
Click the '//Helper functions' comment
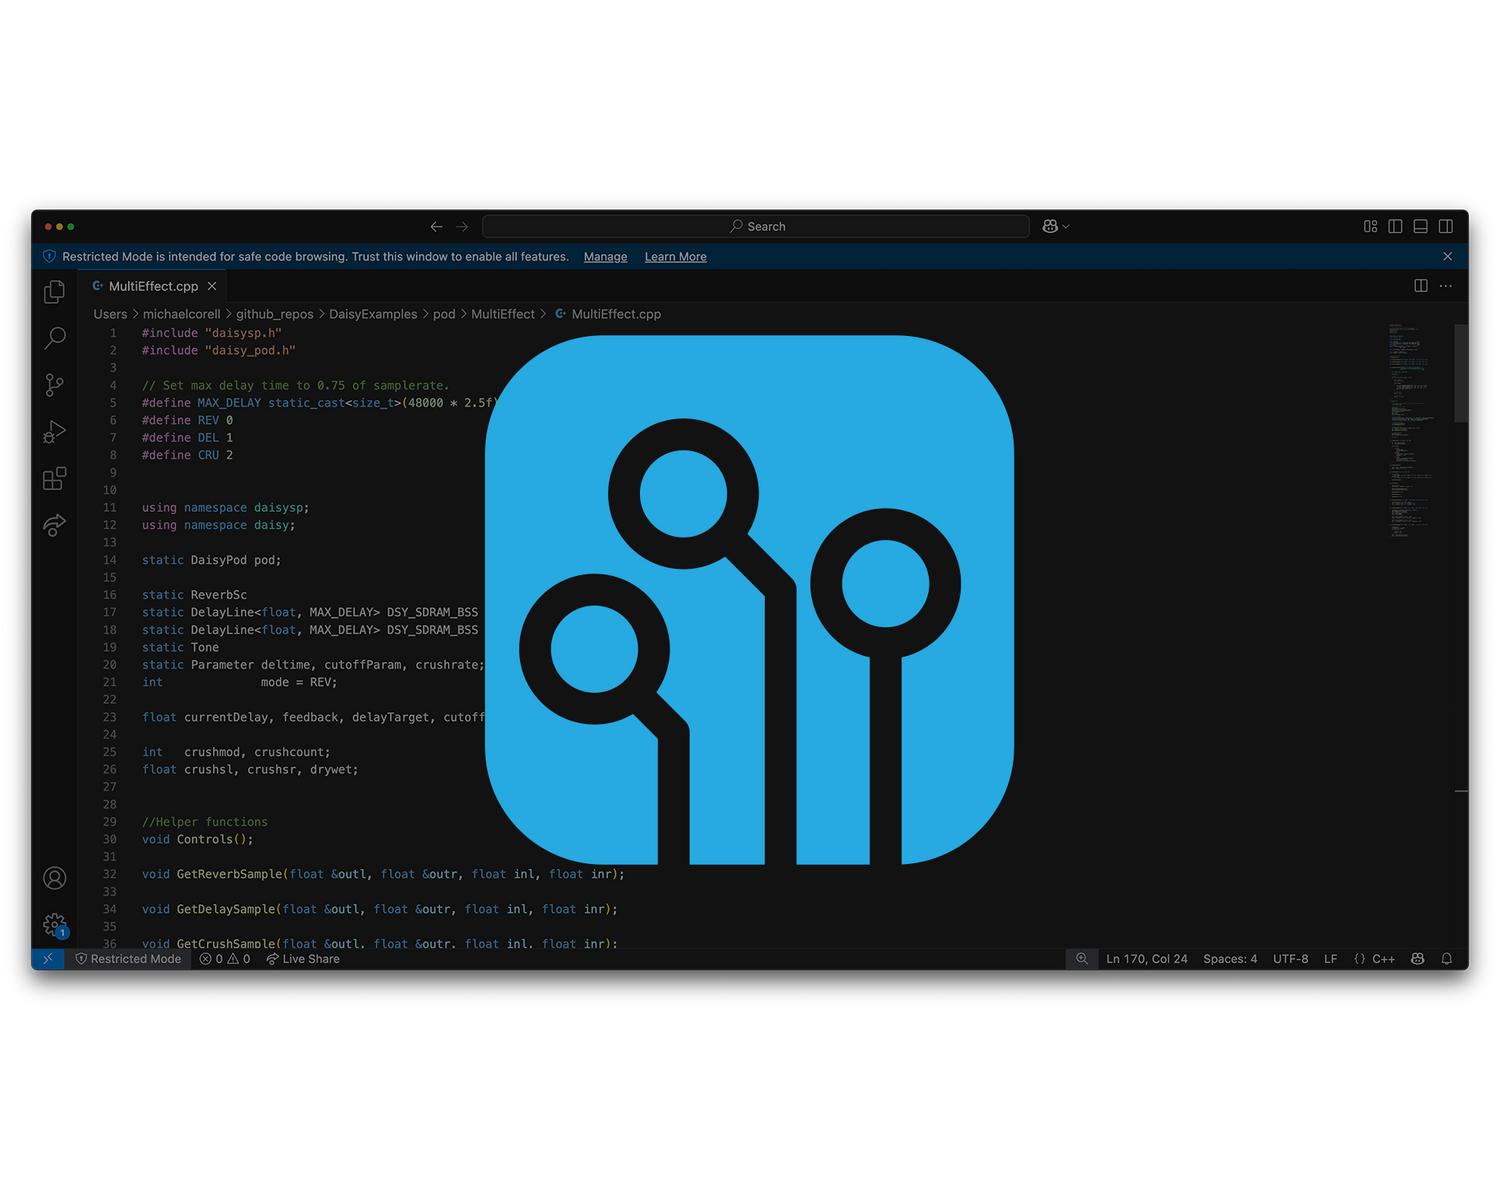[204, 822]
